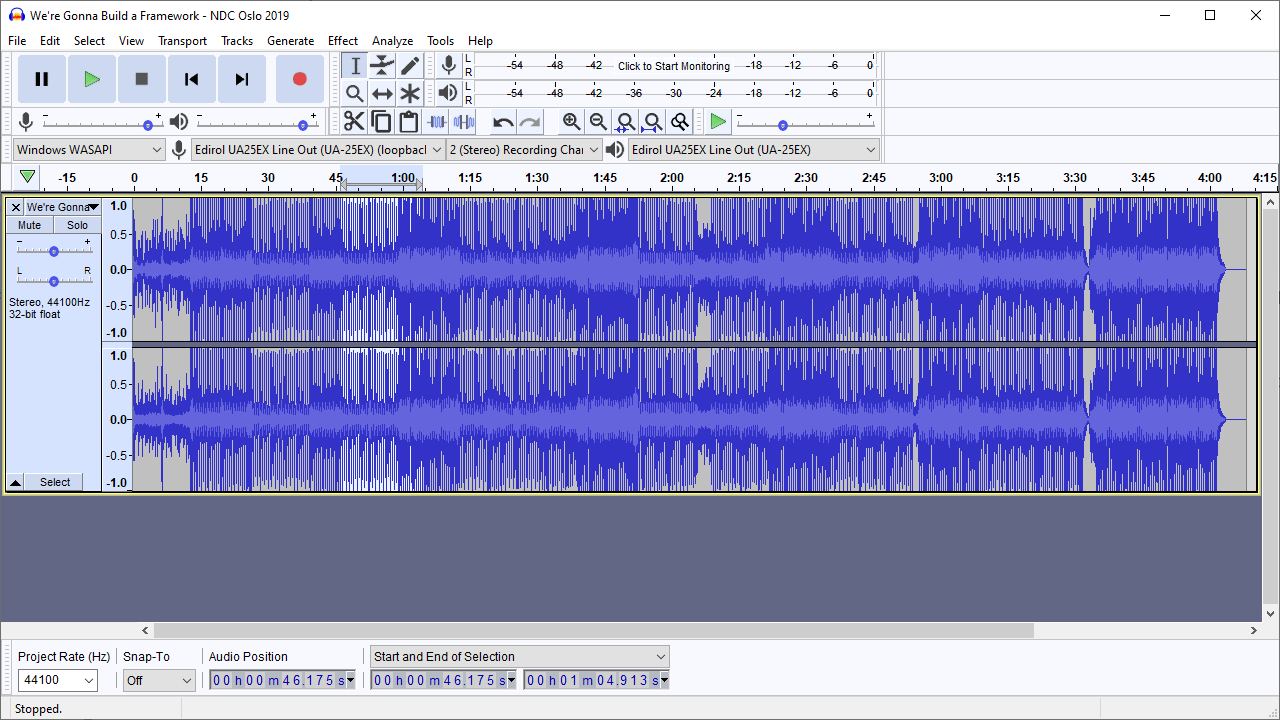Click the horizontal scrollbar under the tracks
This screenshot has height=720, width=1280.
[593, 631]
